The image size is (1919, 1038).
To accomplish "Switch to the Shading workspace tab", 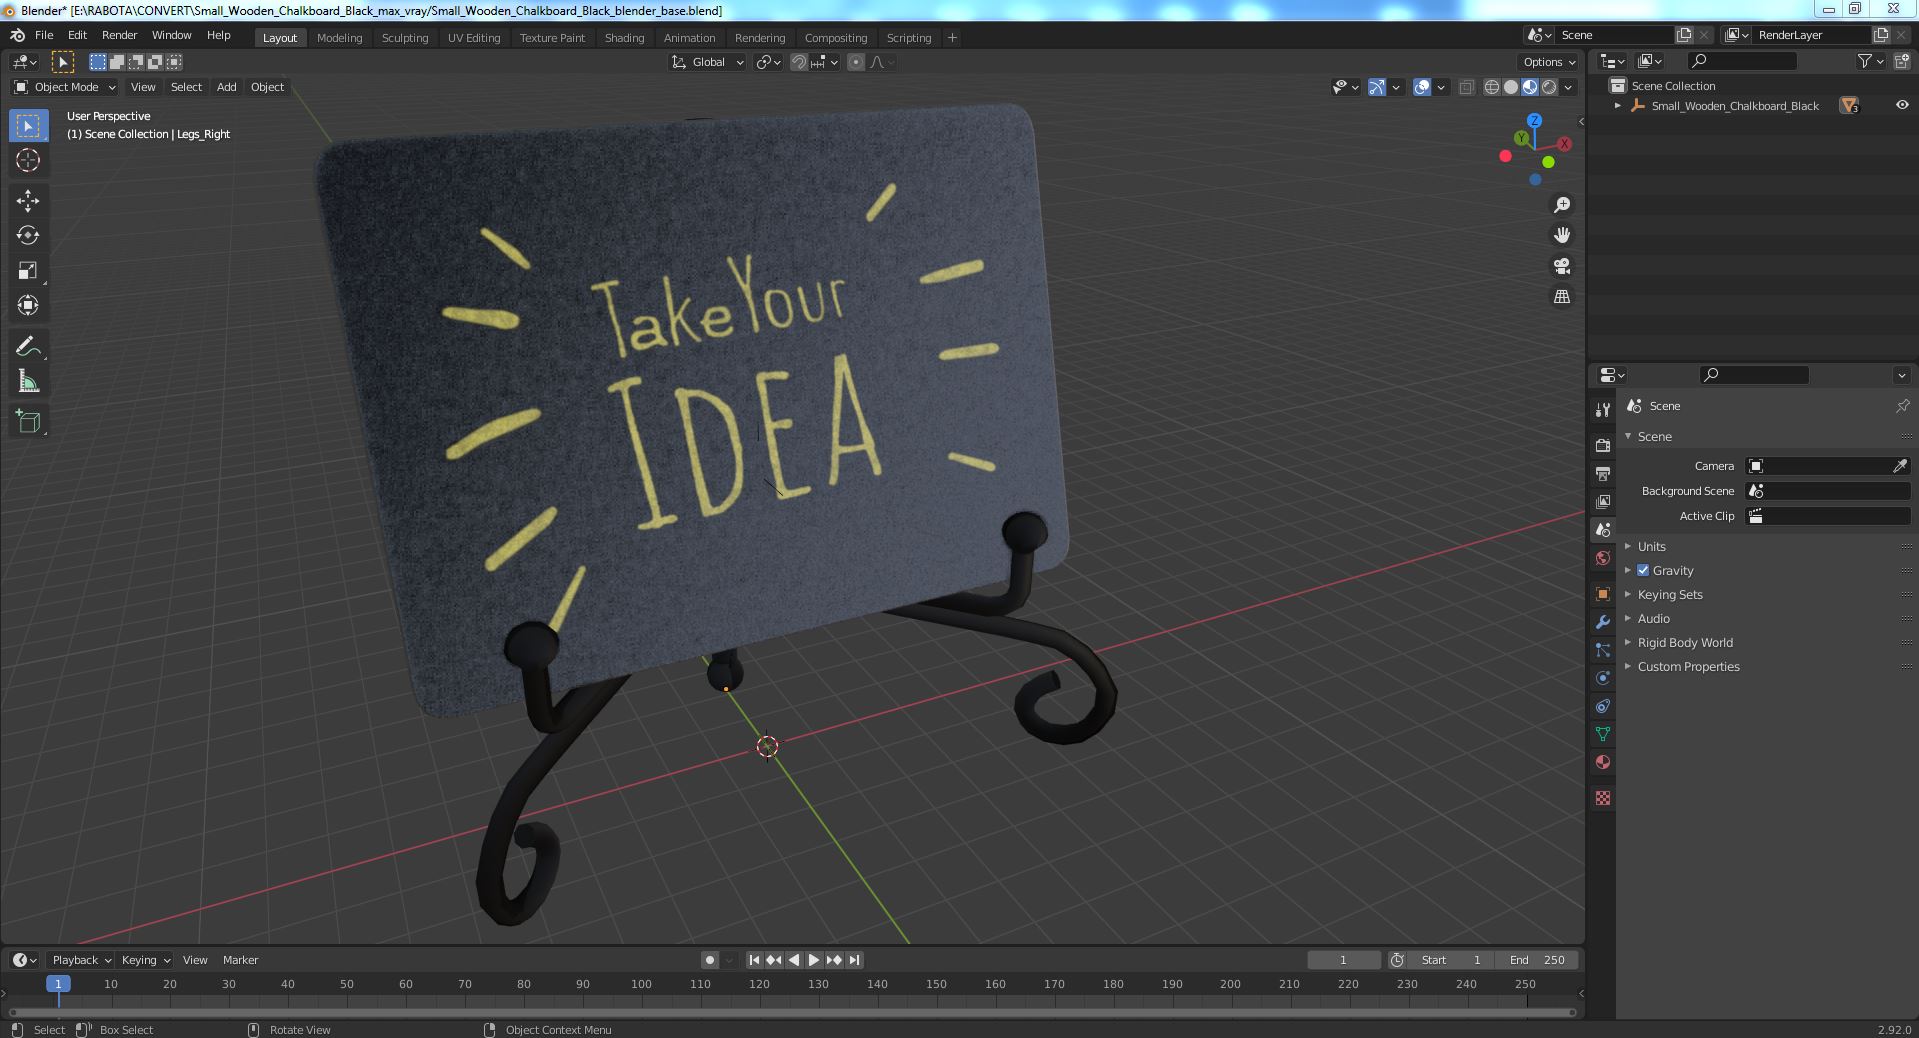I will click(x=624, y=37).
